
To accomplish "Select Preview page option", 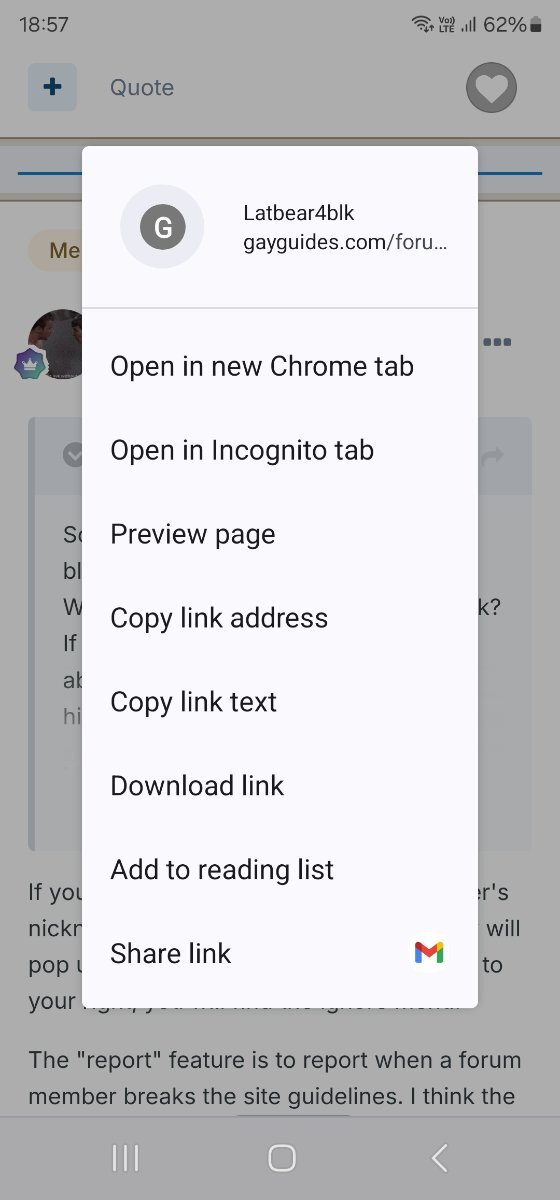I will [x=280, y=534].
